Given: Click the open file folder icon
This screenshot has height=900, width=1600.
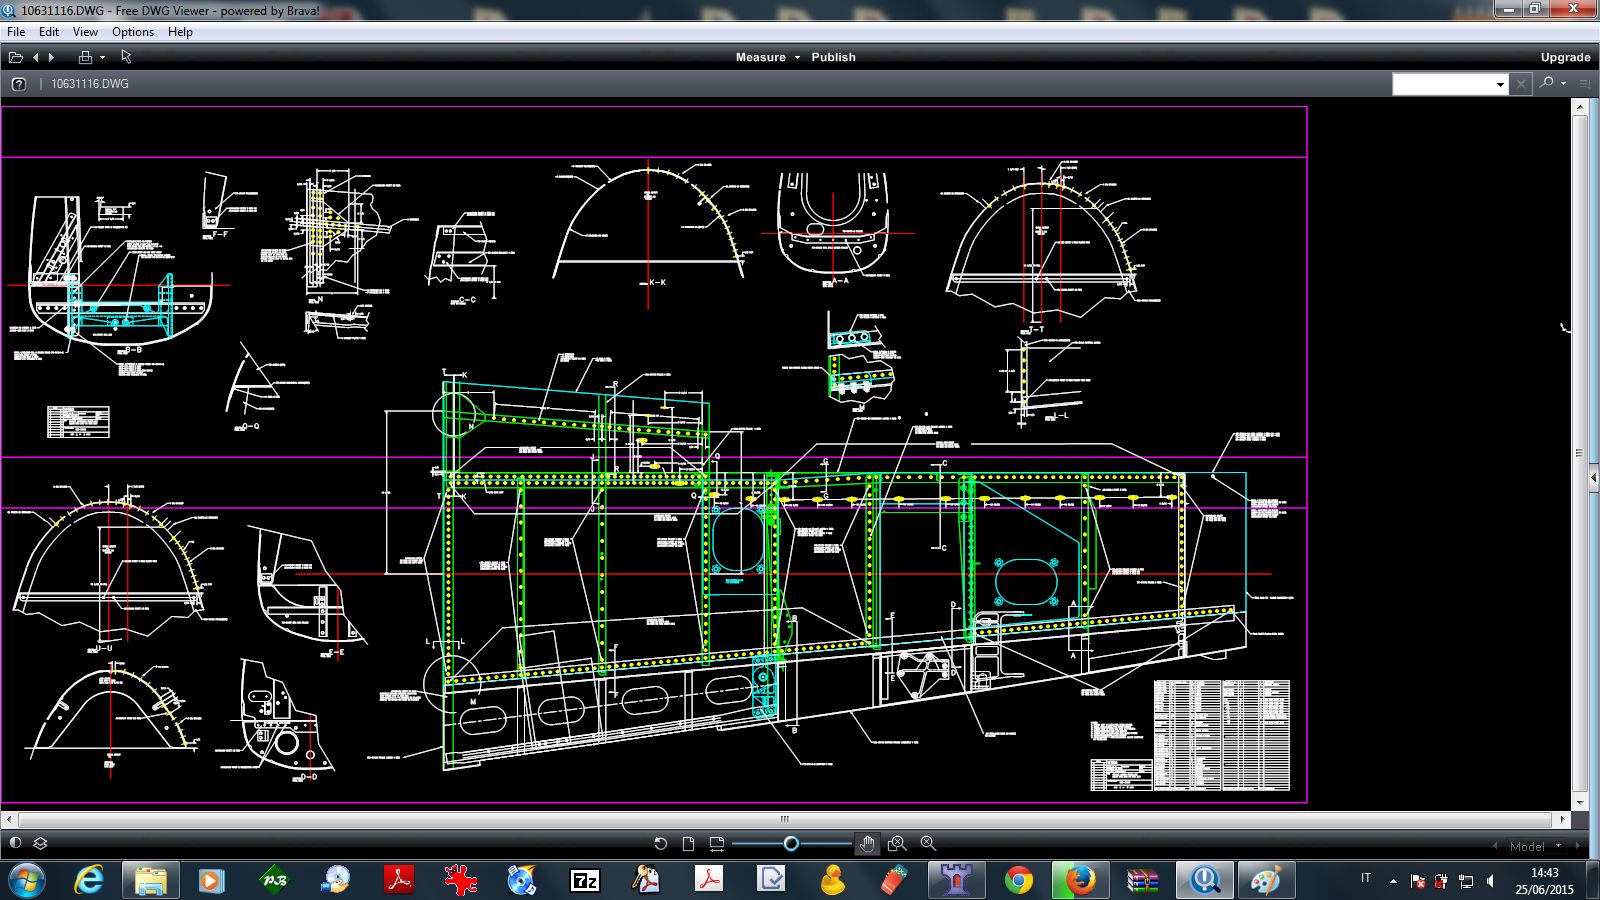Looking at the screenshot, I should pyautogui.click(x=16, y=57).
